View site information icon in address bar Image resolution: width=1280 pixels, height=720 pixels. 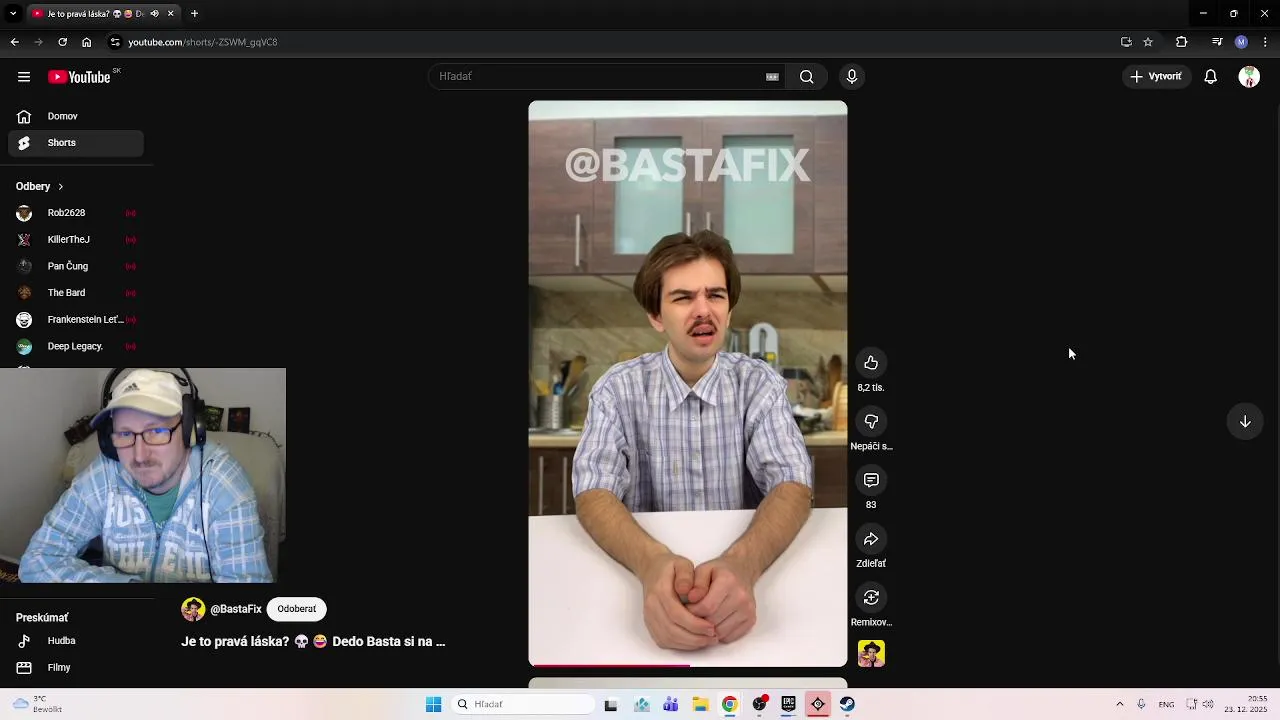(x=115, y=42)
